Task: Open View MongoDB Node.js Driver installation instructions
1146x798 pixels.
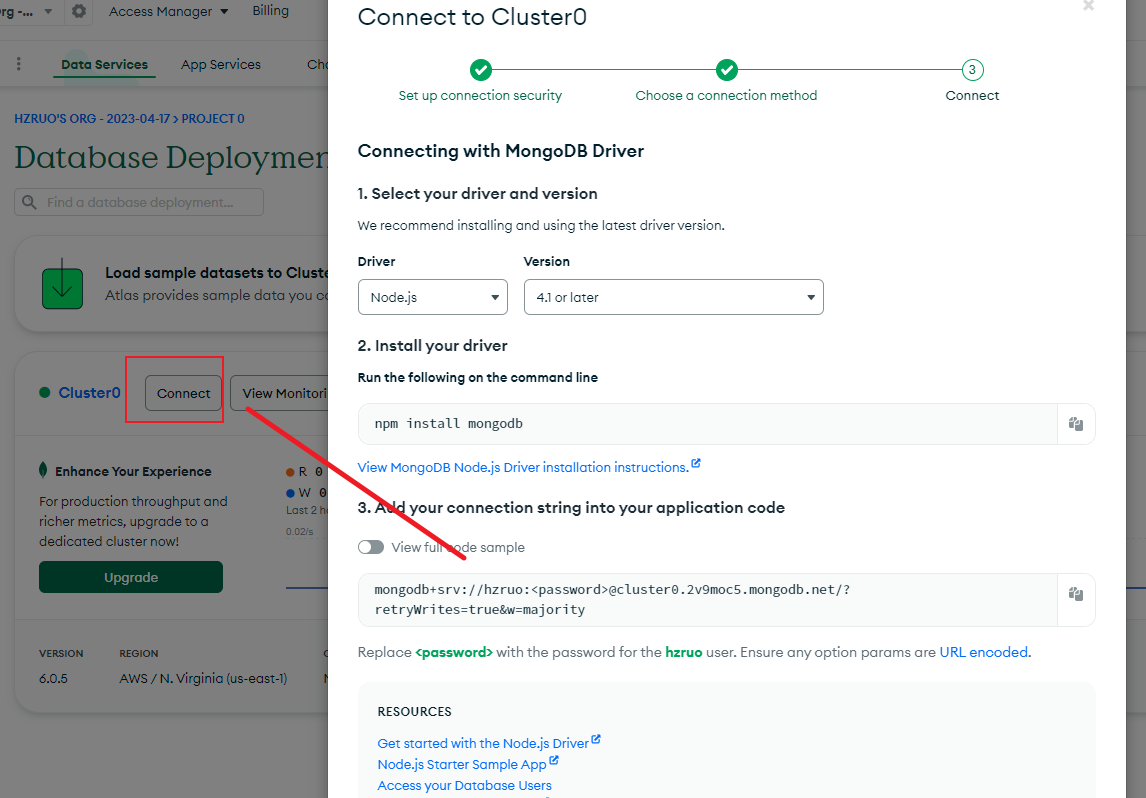Action: pos(524,467)
